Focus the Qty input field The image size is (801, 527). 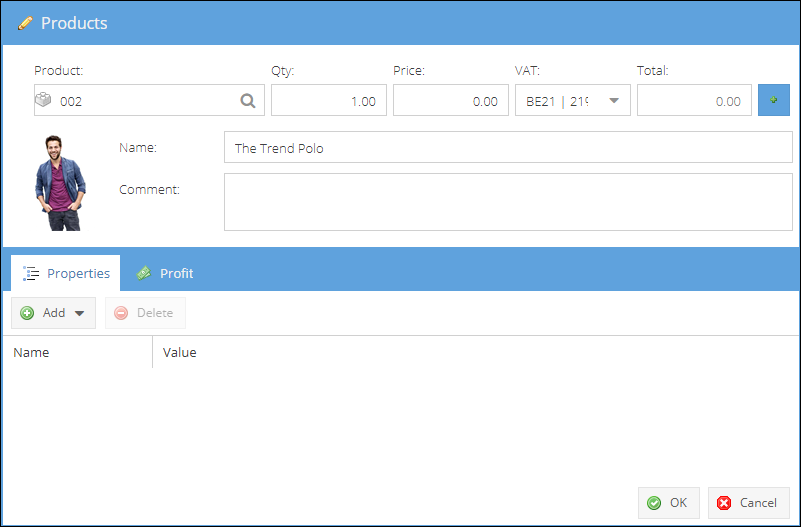coord(328,100)
